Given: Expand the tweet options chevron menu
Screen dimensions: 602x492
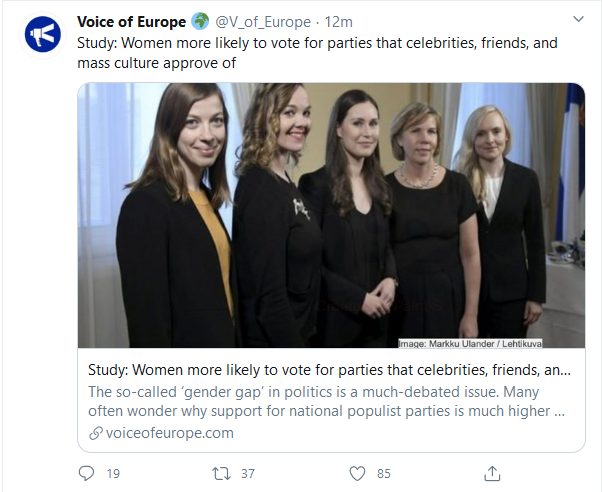Looking at the screenshot, I should tap(578, 20).
